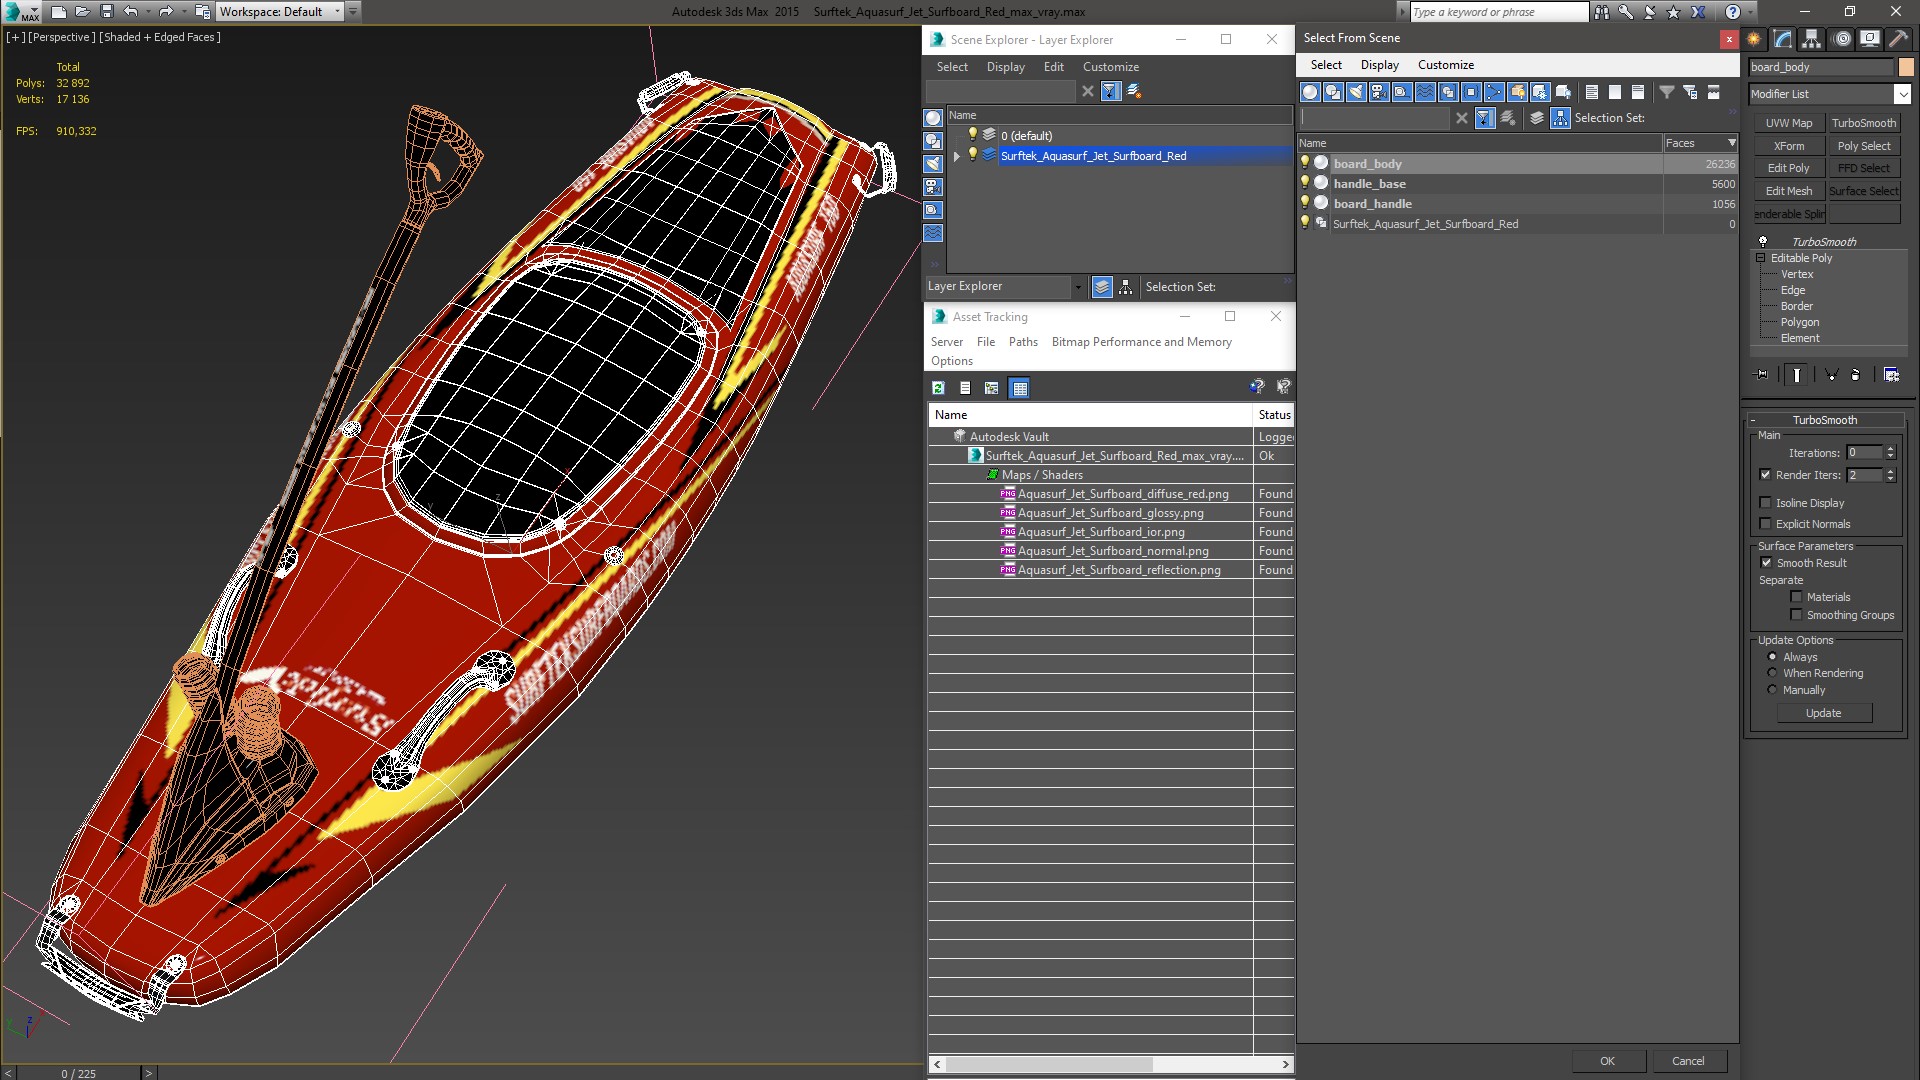Toggle Geometry display in Scene Explorer sidebar
Viewport: 1920px width, 1080px height.
[x=933, y=118]
